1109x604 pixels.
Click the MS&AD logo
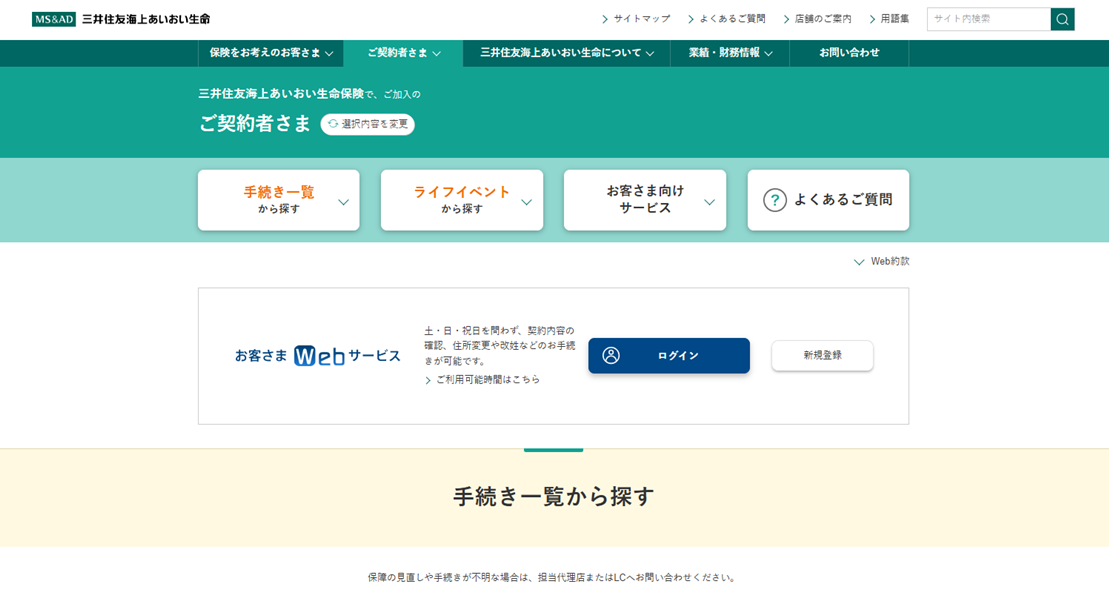click(54, 19)
